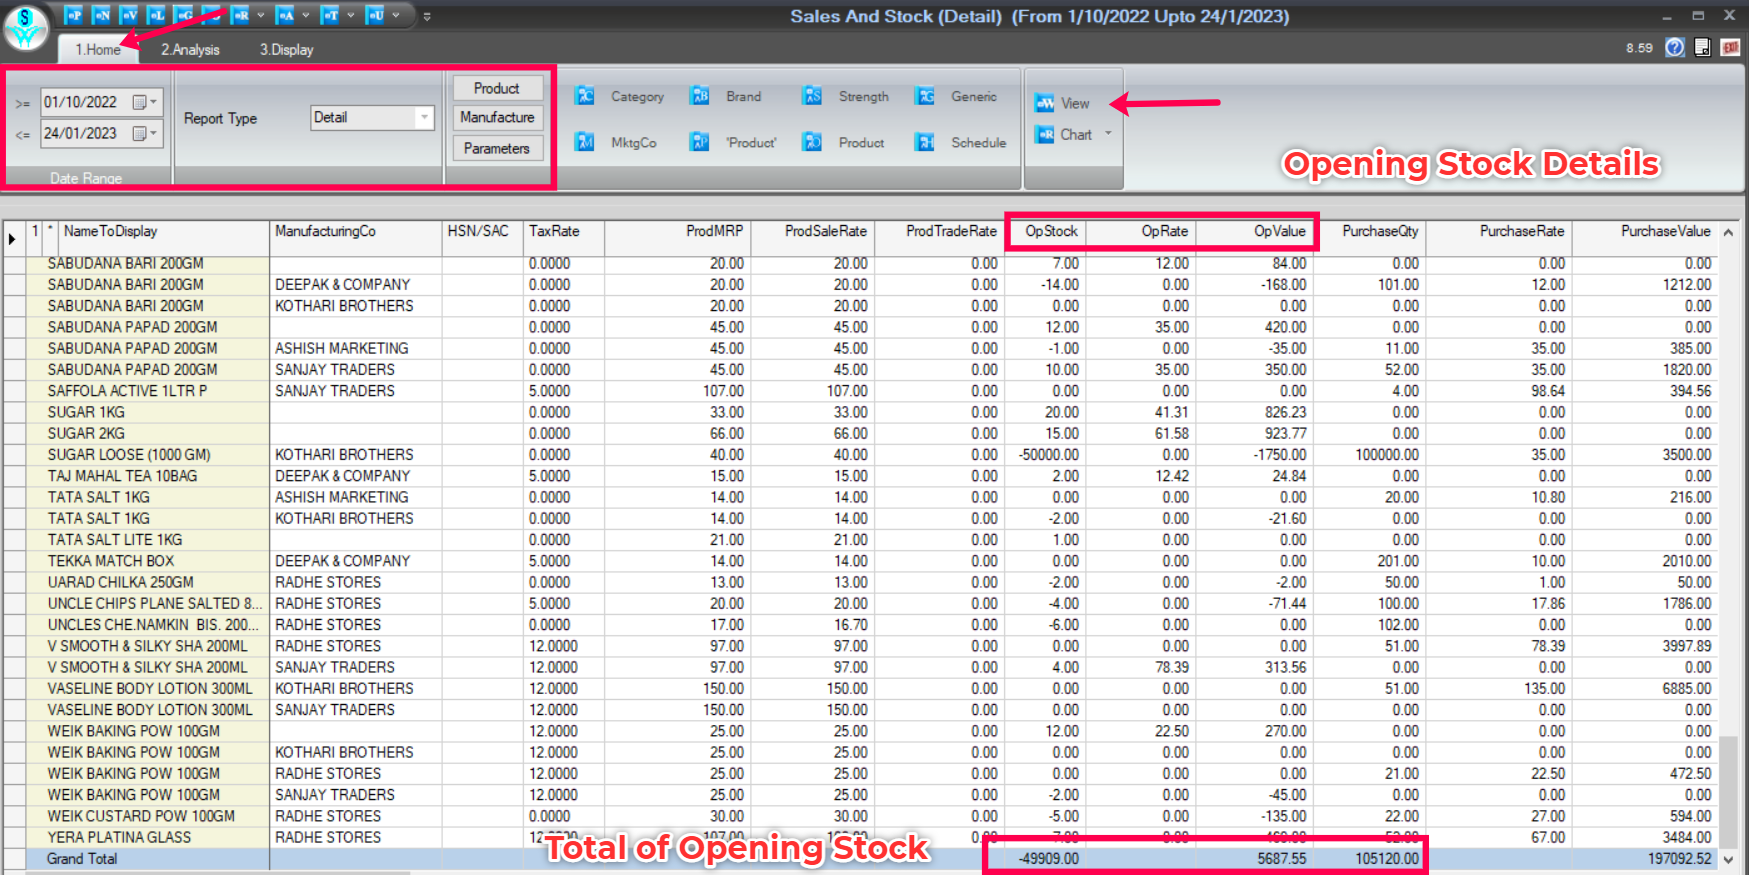The width and height of the screenshot is (1749, 875).
Task: Switch to the 3.Display tab
Action: click(286, 49)
